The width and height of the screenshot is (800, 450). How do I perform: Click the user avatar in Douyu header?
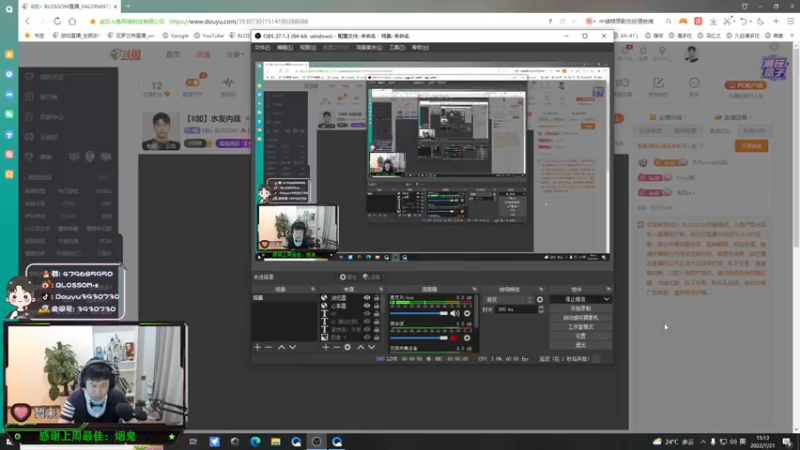coord(691,54)
